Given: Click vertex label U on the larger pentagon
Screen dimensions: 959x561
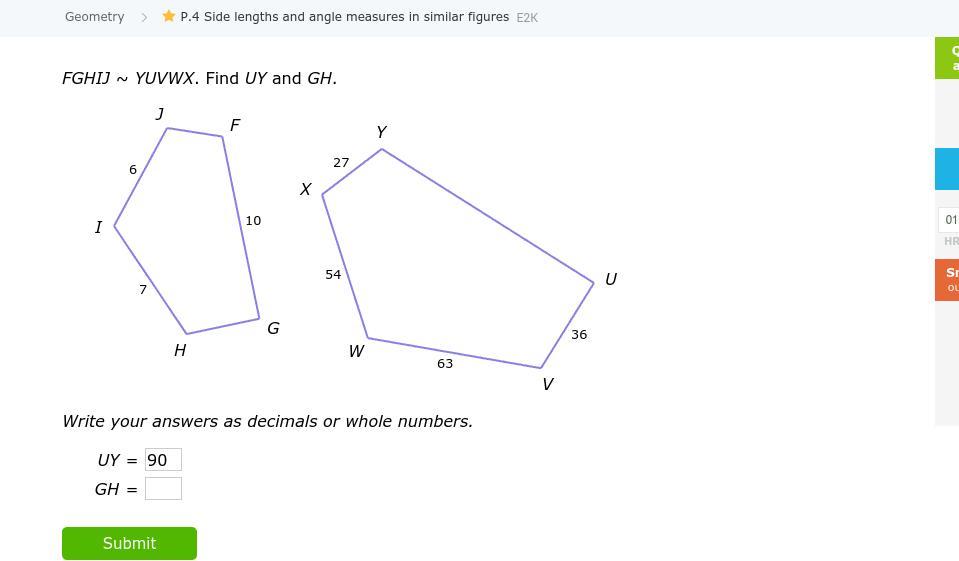Looking at the screenshot, I should 611,280.
